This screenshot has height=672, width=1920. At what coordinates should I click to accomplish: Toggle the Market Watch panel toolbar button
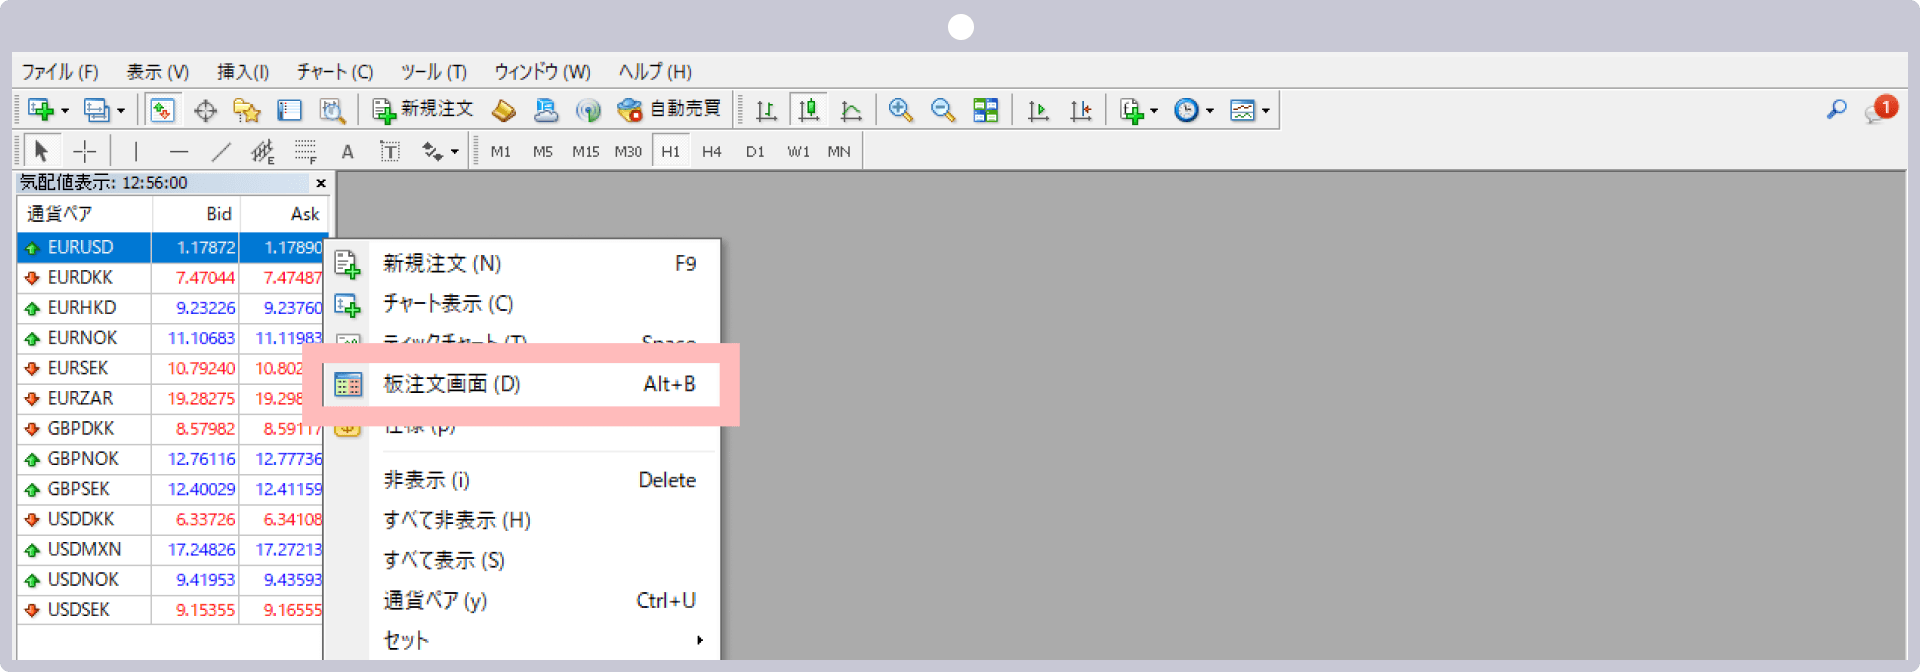[x=162, y=110]
